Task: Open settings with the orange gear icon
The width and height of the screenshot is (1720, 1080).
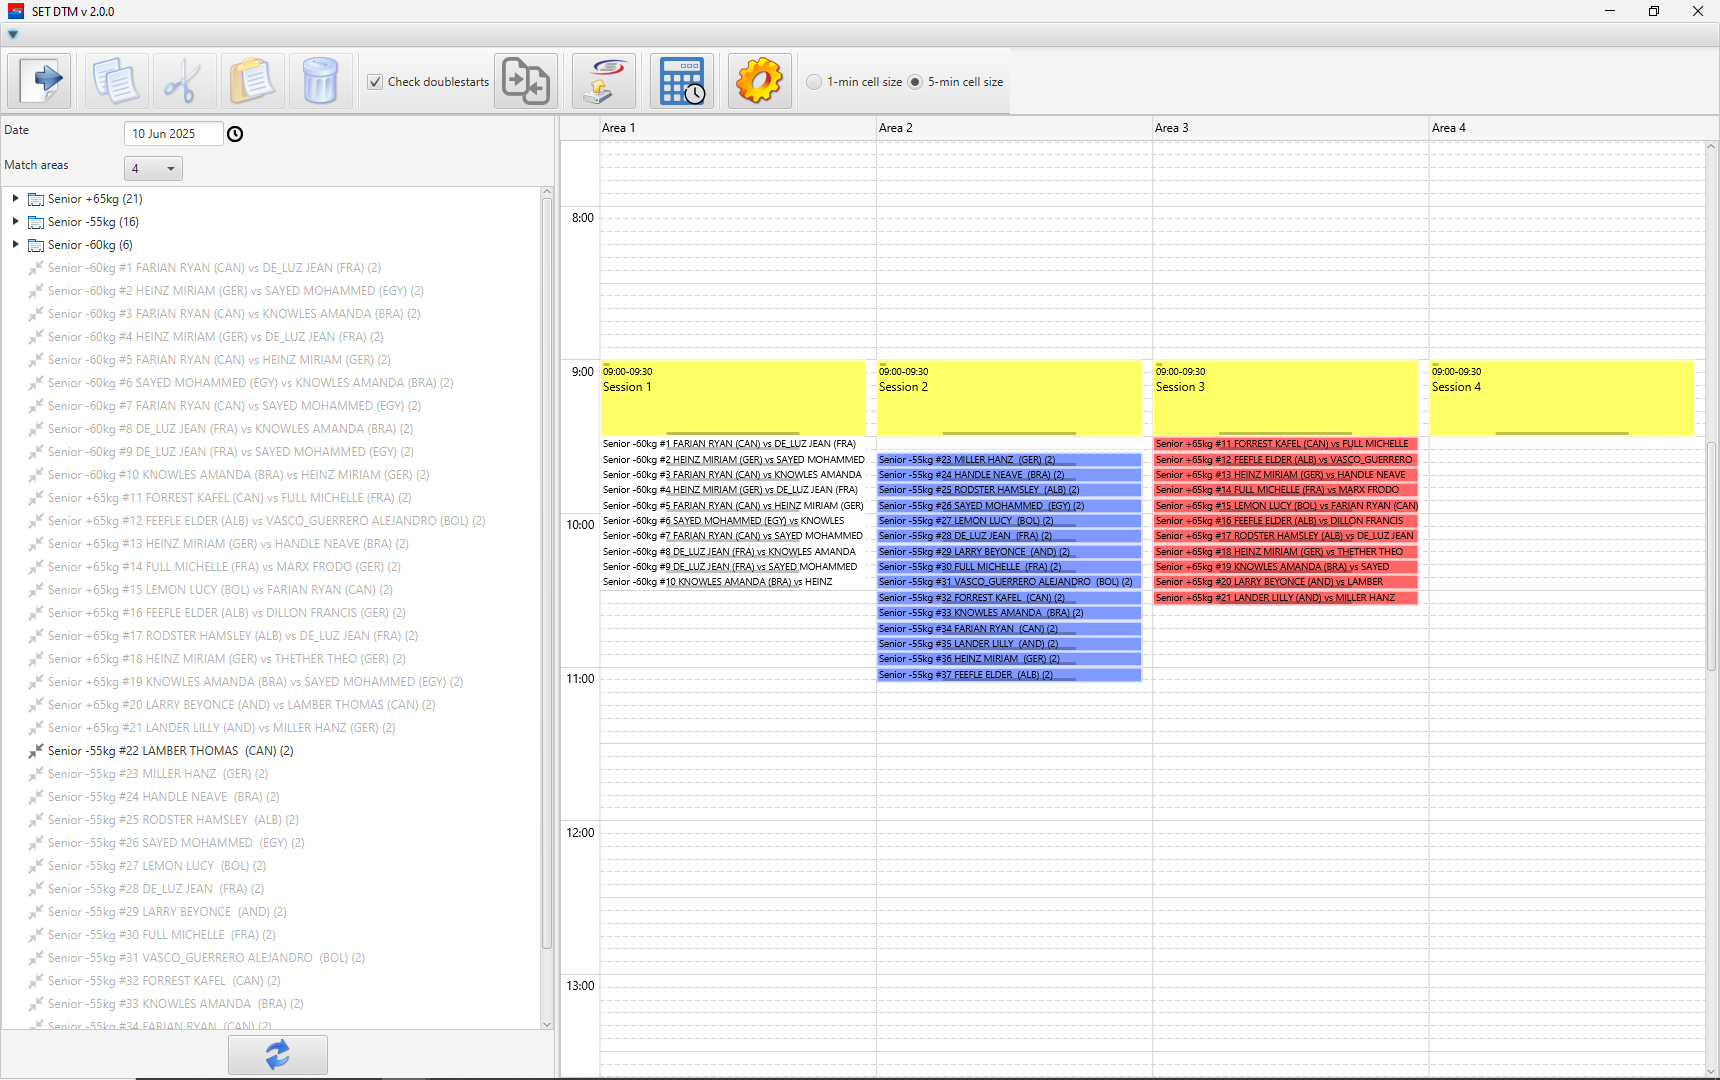Action: pos(759,81)
